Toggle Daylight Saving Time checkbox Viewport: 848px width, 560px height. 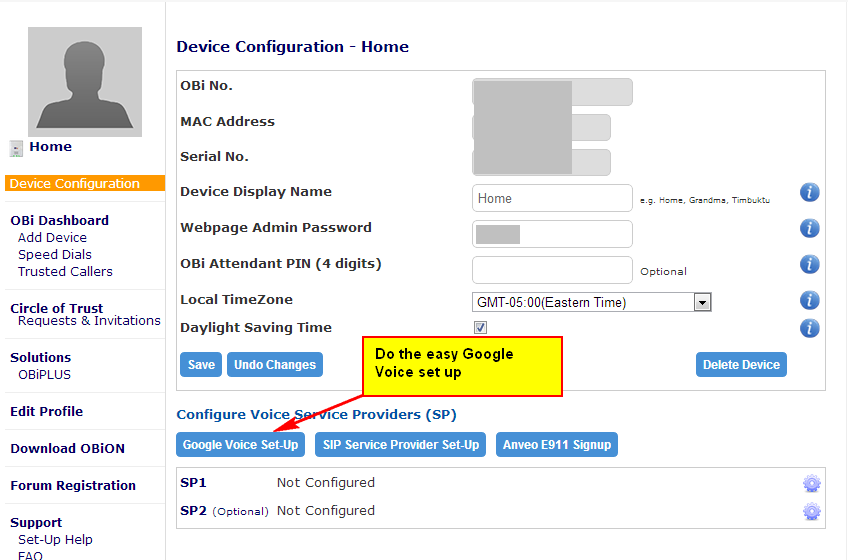(x=480, y=327)
